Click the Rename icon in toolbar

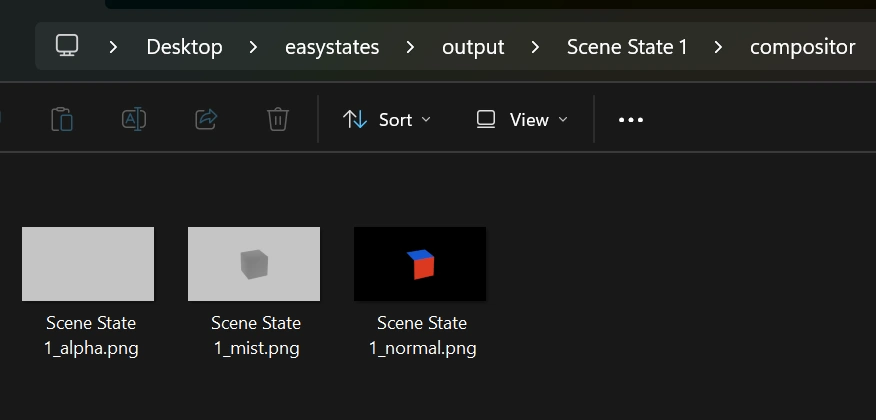click(x=134, y=119)
